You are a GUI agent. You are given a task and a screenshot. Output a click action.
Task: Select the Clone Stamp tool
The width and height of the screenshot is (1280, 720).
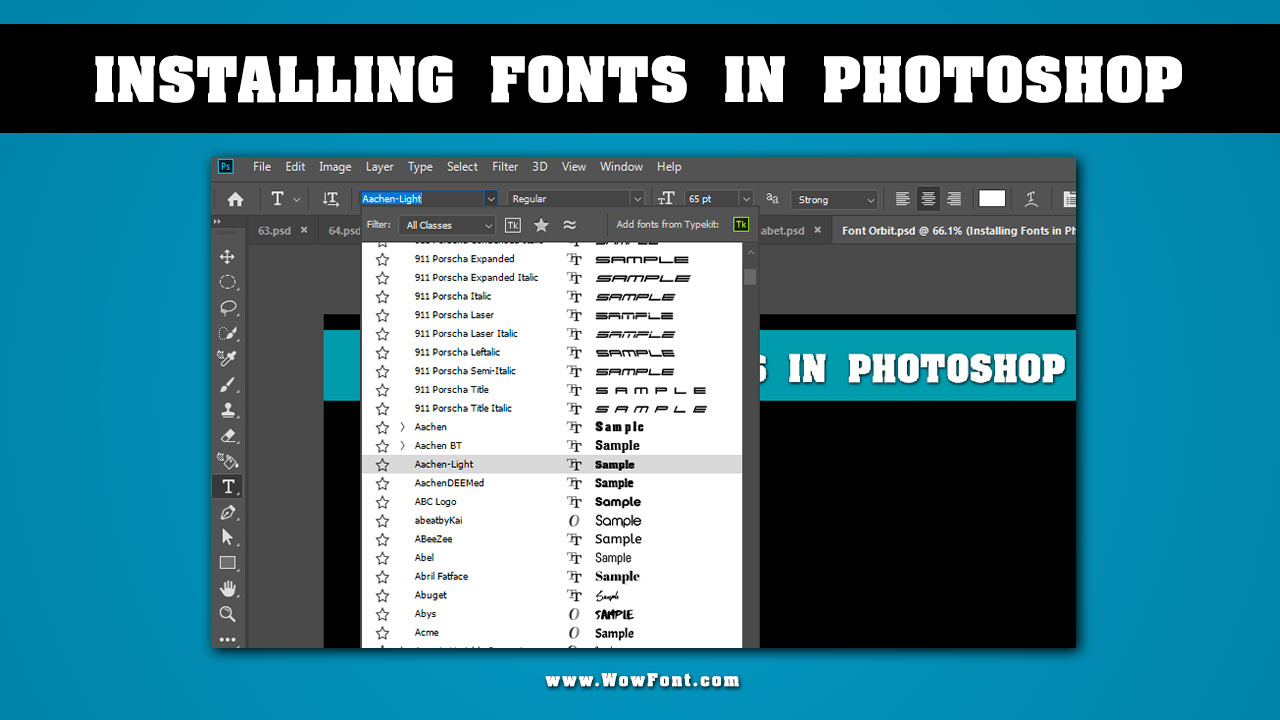228,410
